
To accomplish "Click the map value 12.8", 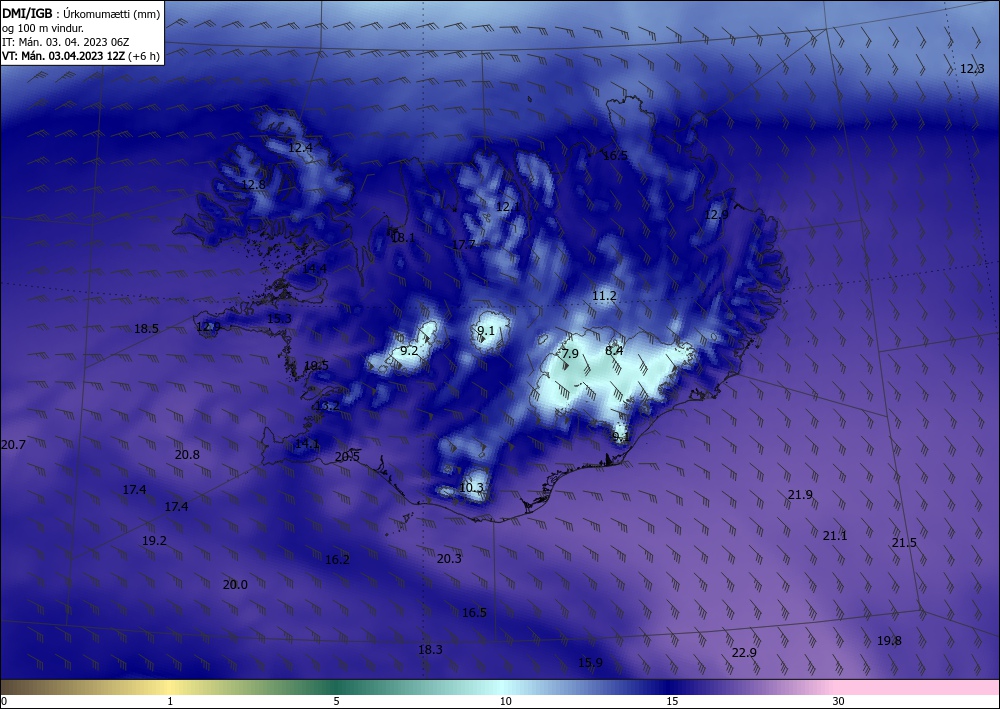I will click(x=253, y=185).
